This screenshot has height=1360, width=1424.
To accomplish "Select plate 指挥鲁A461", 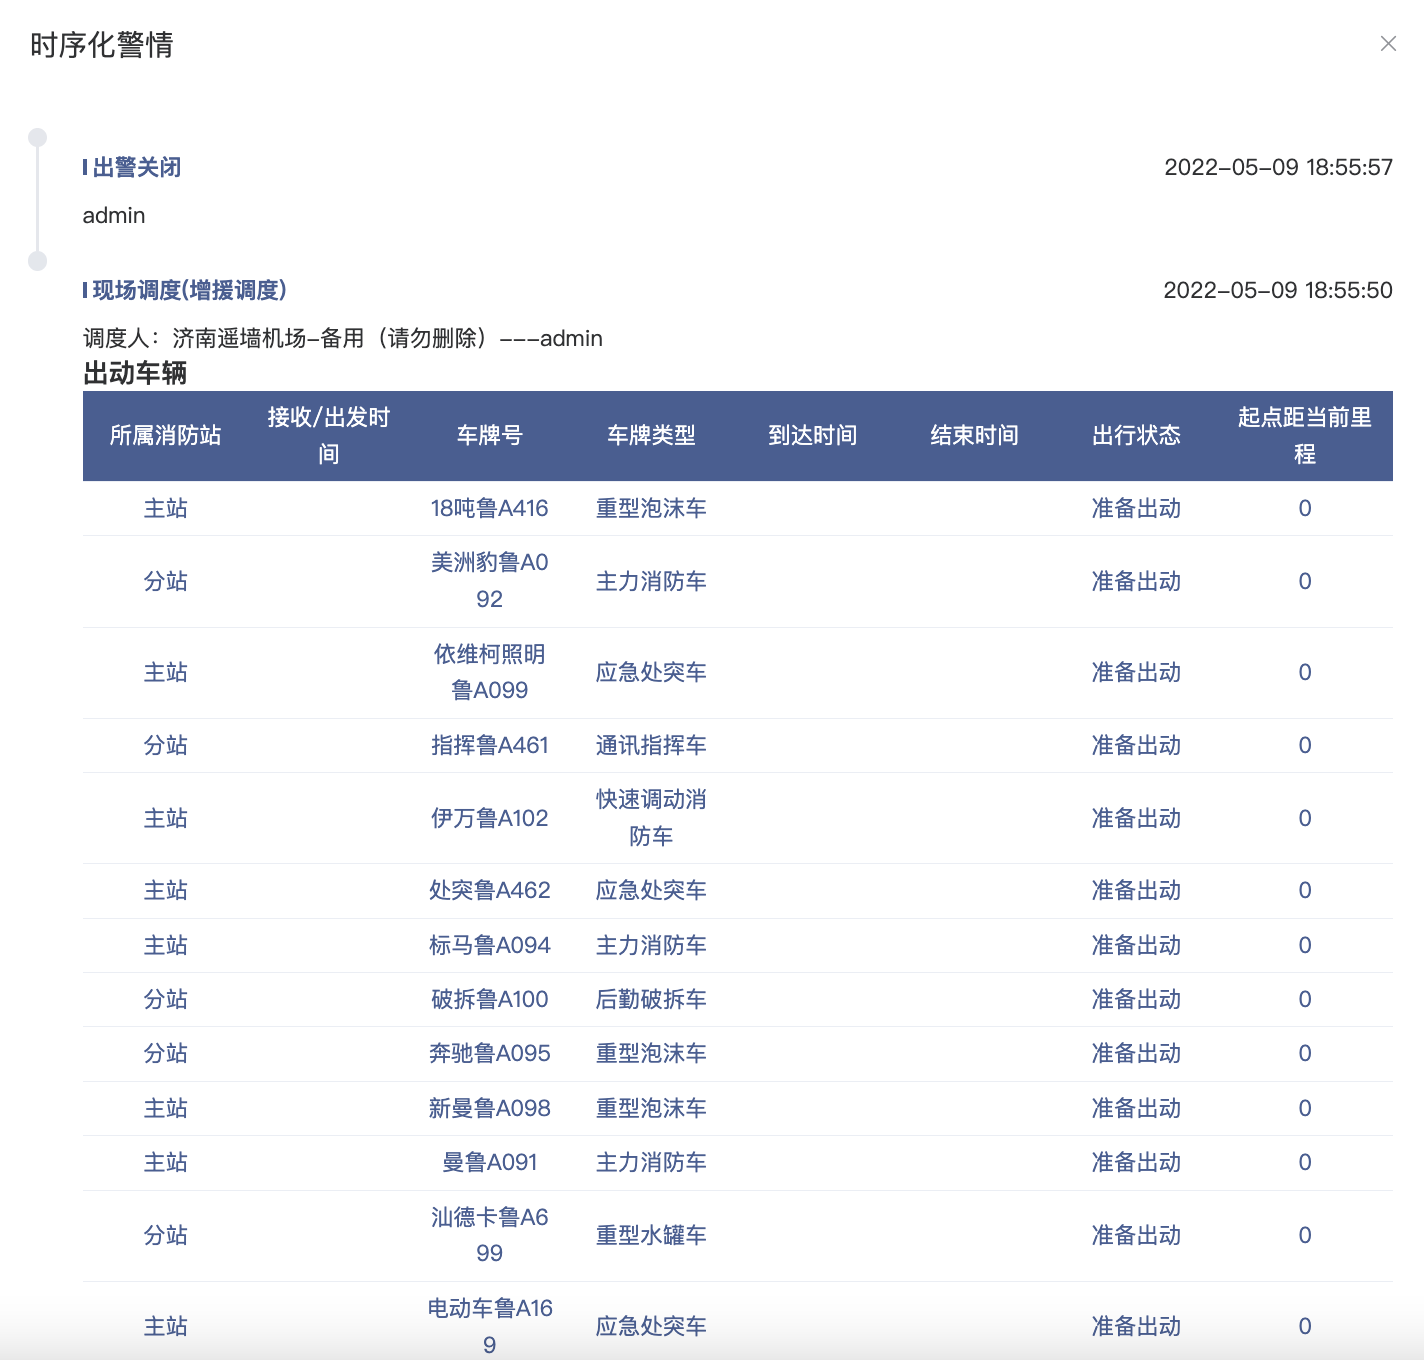I will [x=489, y=745].
